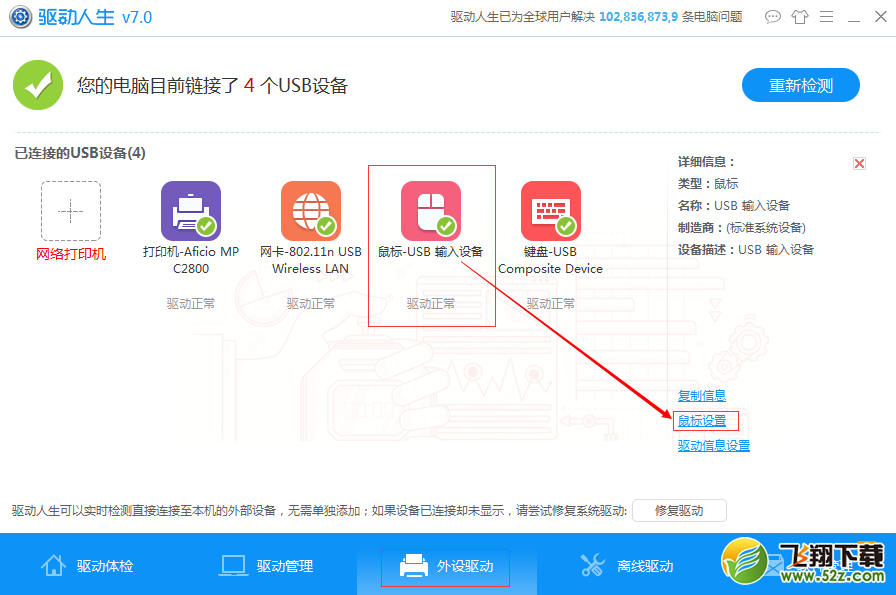This screenshot has width=896, height=595.
Task: Open the feedback chat bubble icon
Action: coord(773,17)
